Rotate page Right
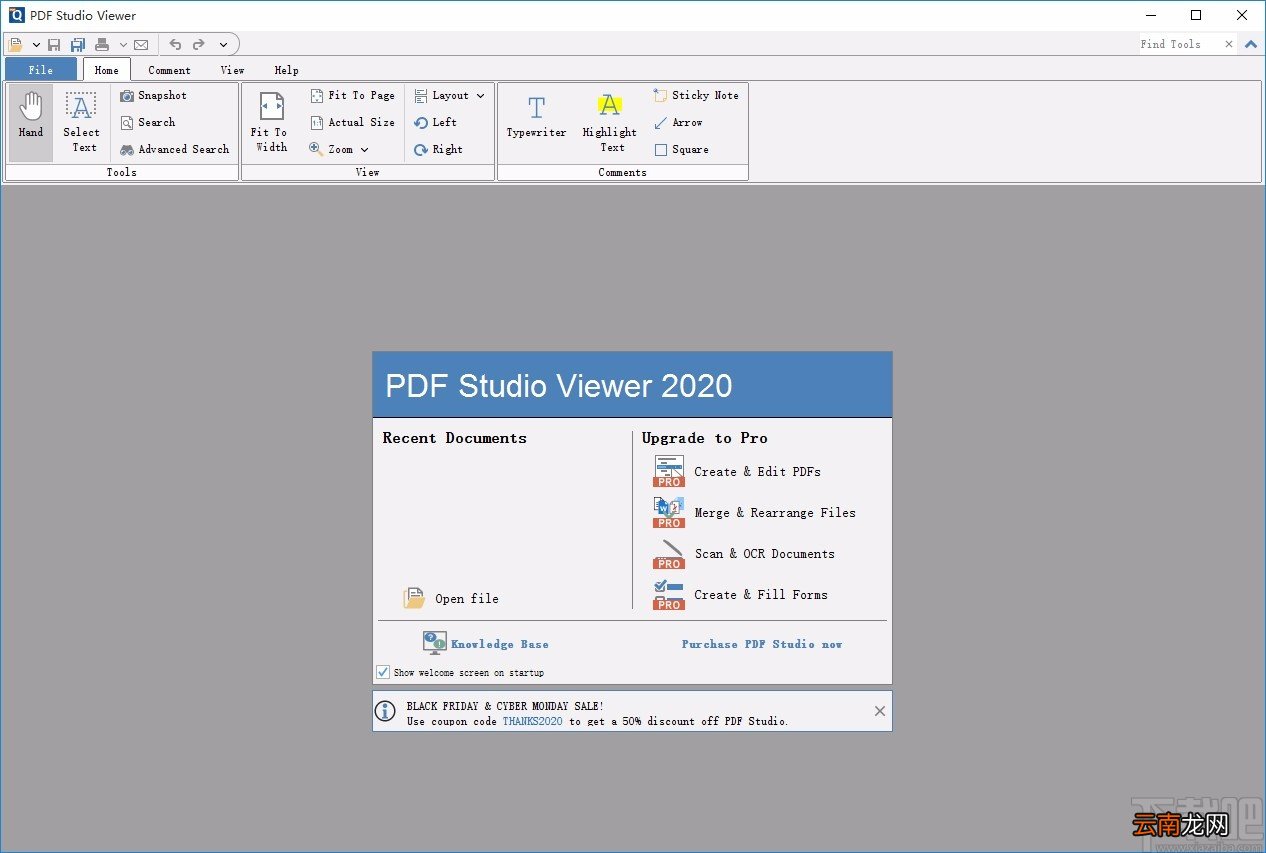The image size is (1266, 853). tap(439, 149)
